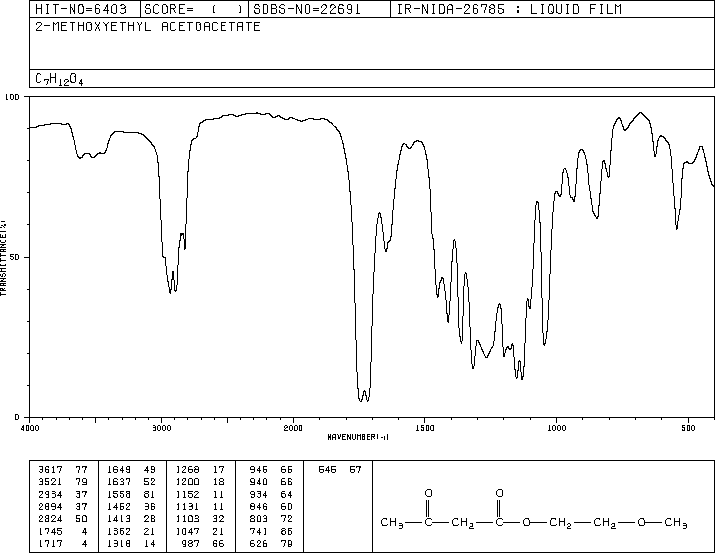Click the deepest carbonyl peak near 1745
The height and width of the screenshot is (553, 715).
click(361, 400)
